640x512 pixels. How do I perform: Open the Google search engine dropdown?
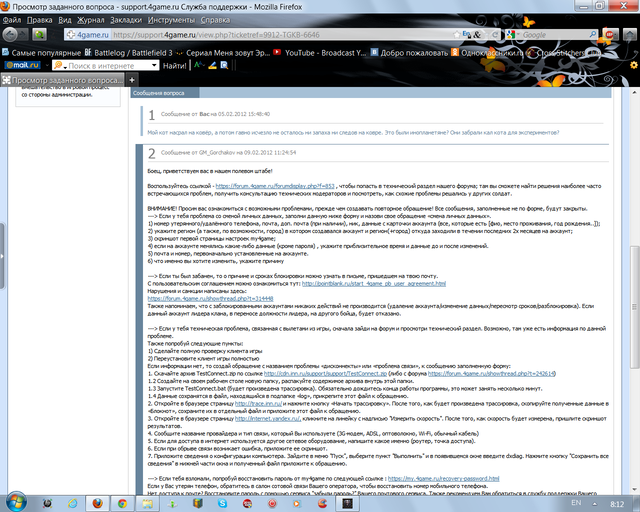pyautogui.click(x=512, y=35)
